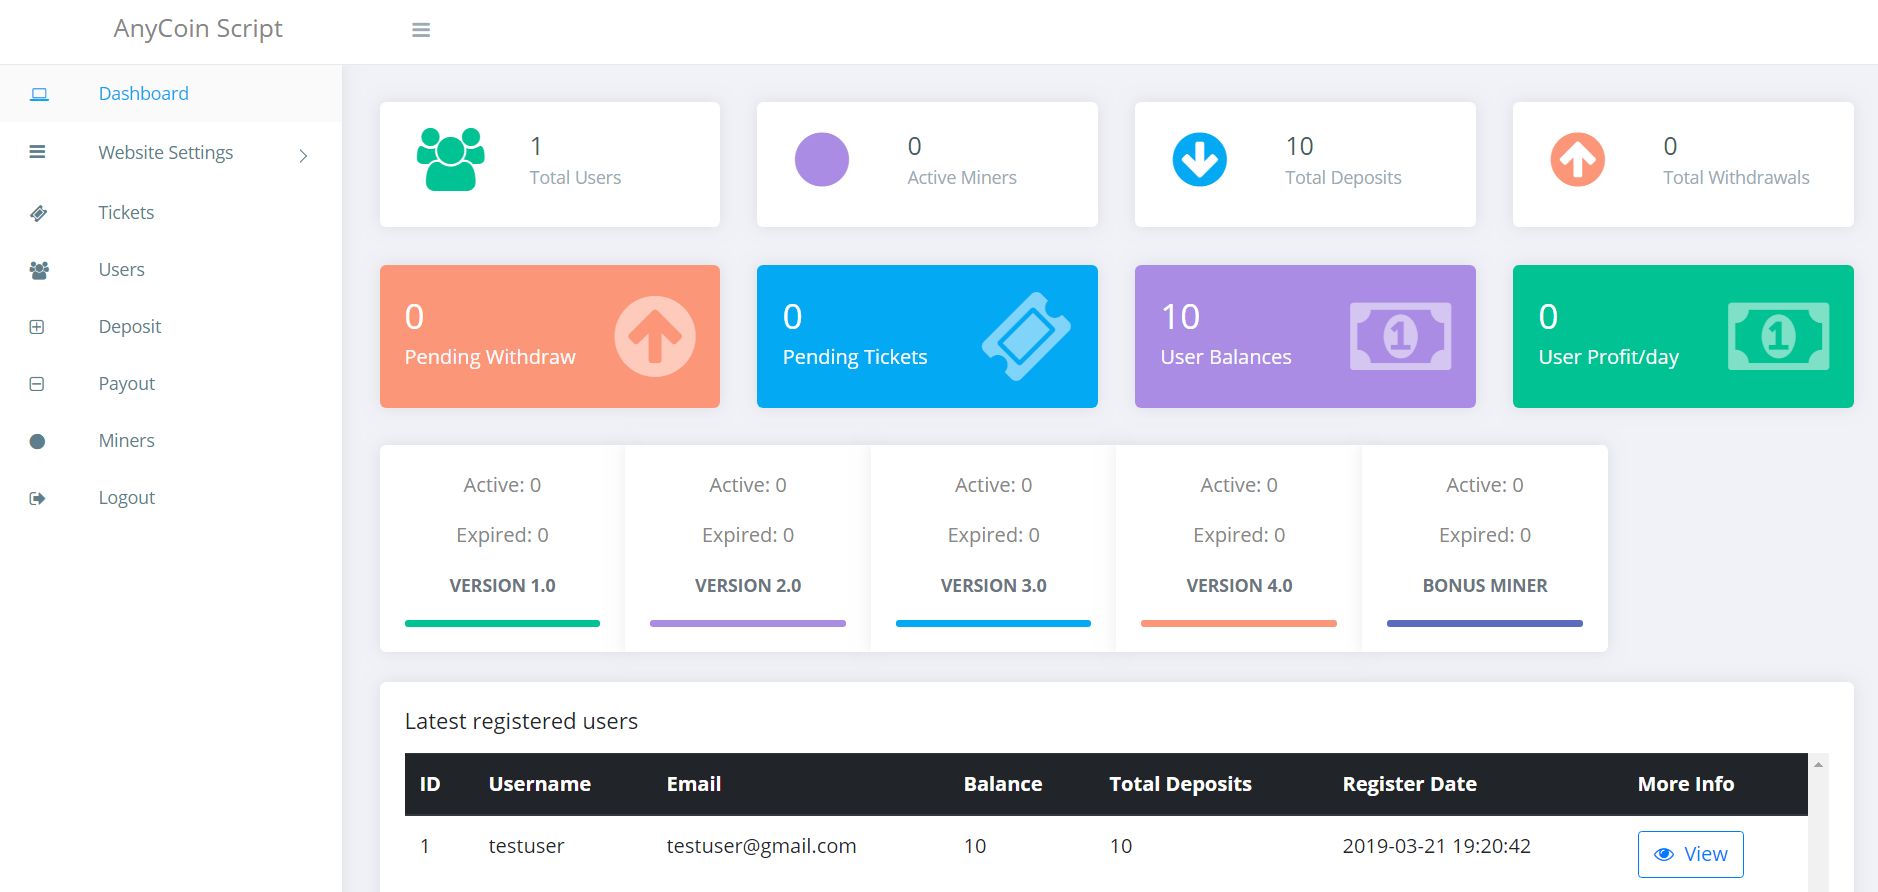The width and height of the screenshot is (1878, 892).
Task: Click the purple Version 2.0 progress bar
Action: 747,623
